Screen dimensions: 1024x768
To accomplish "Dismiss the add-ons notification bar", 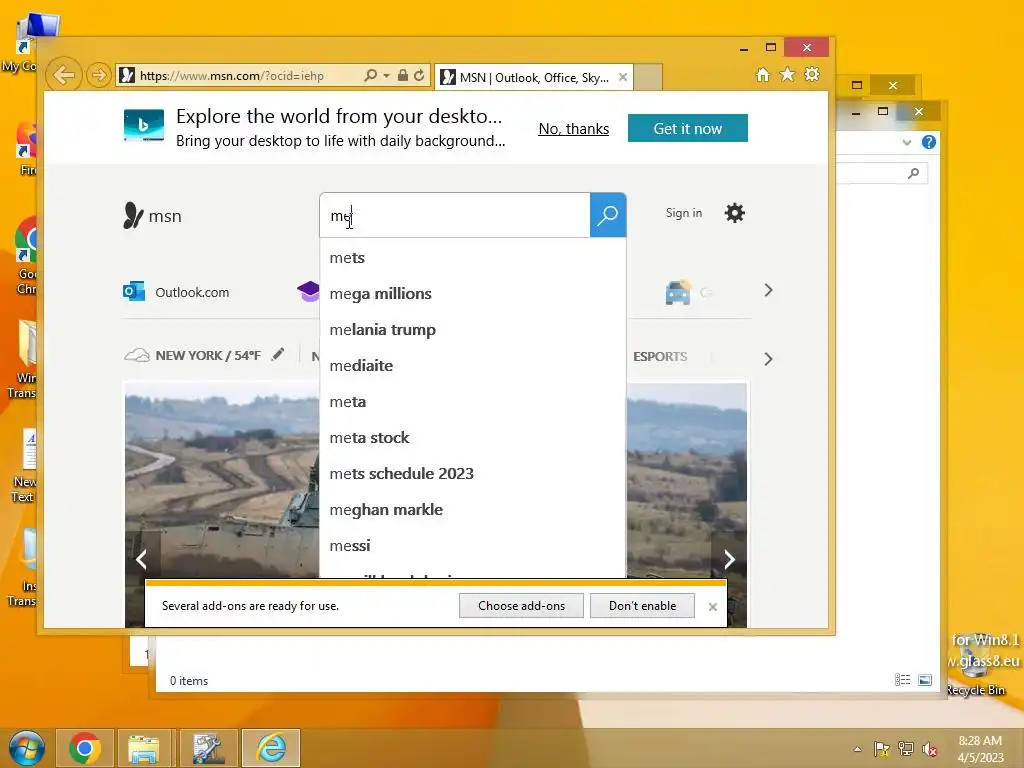I will click(712, 607).
